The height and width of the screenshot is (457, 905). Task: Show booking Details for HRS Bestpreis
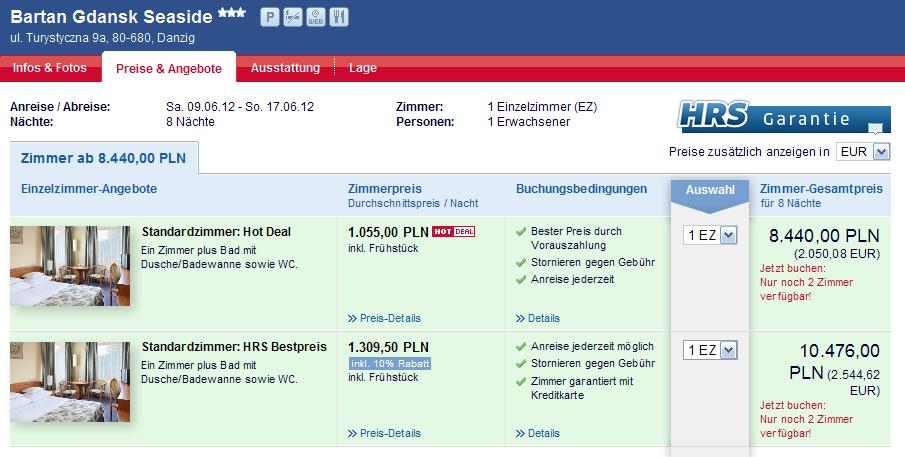pos(538,433)
